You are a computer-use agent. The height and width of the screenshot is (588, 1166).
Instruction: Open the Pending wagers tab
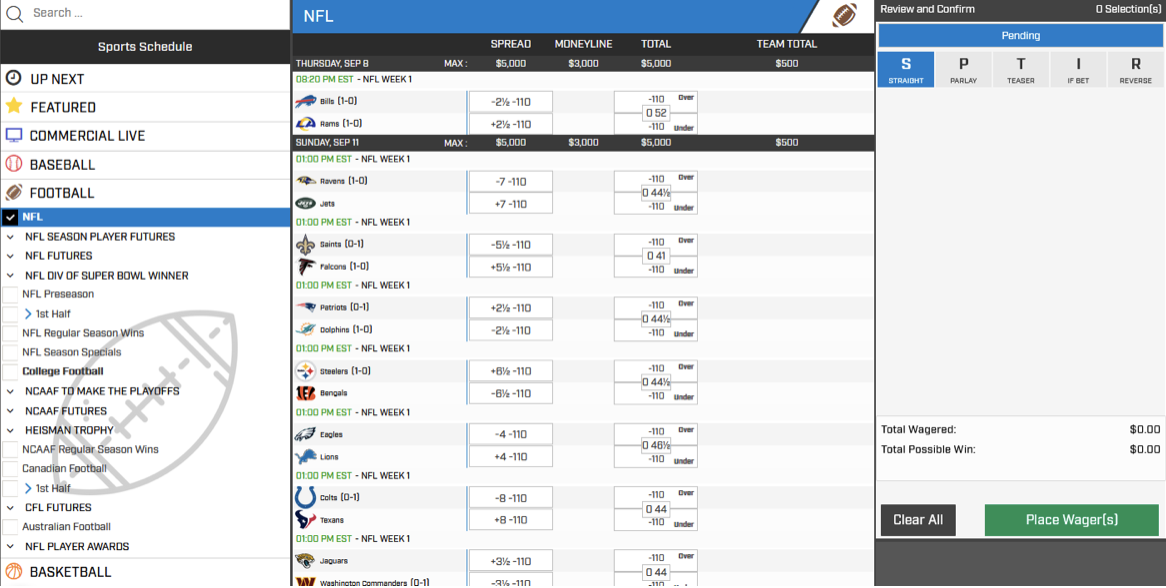pyautogui.click(x=1020, y=36)
